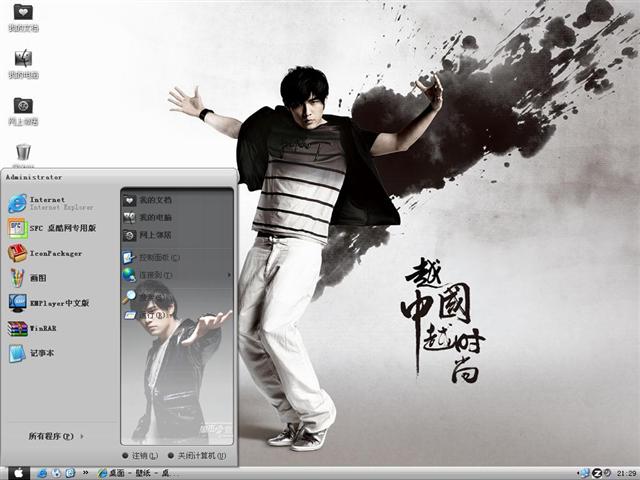Open the 我的电脑 desktop icon
This screenshot has width=640, height=480.
[23, 62]
